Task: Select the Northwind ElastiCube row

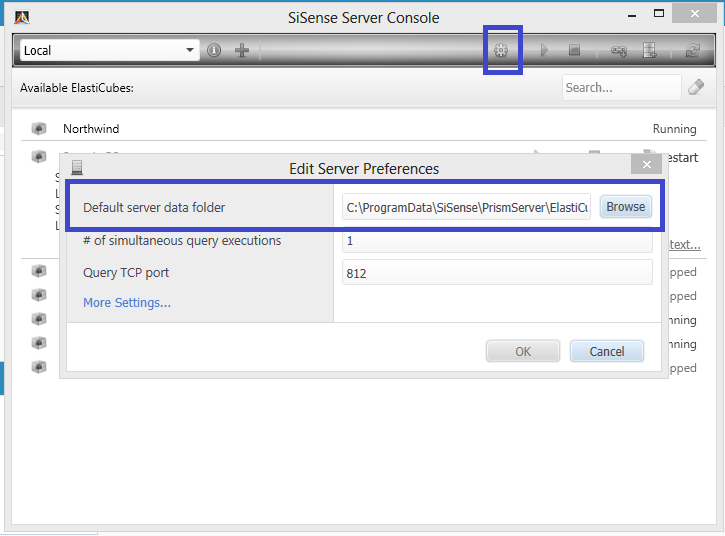Action: pyautogui.click(x=364, y=129)
